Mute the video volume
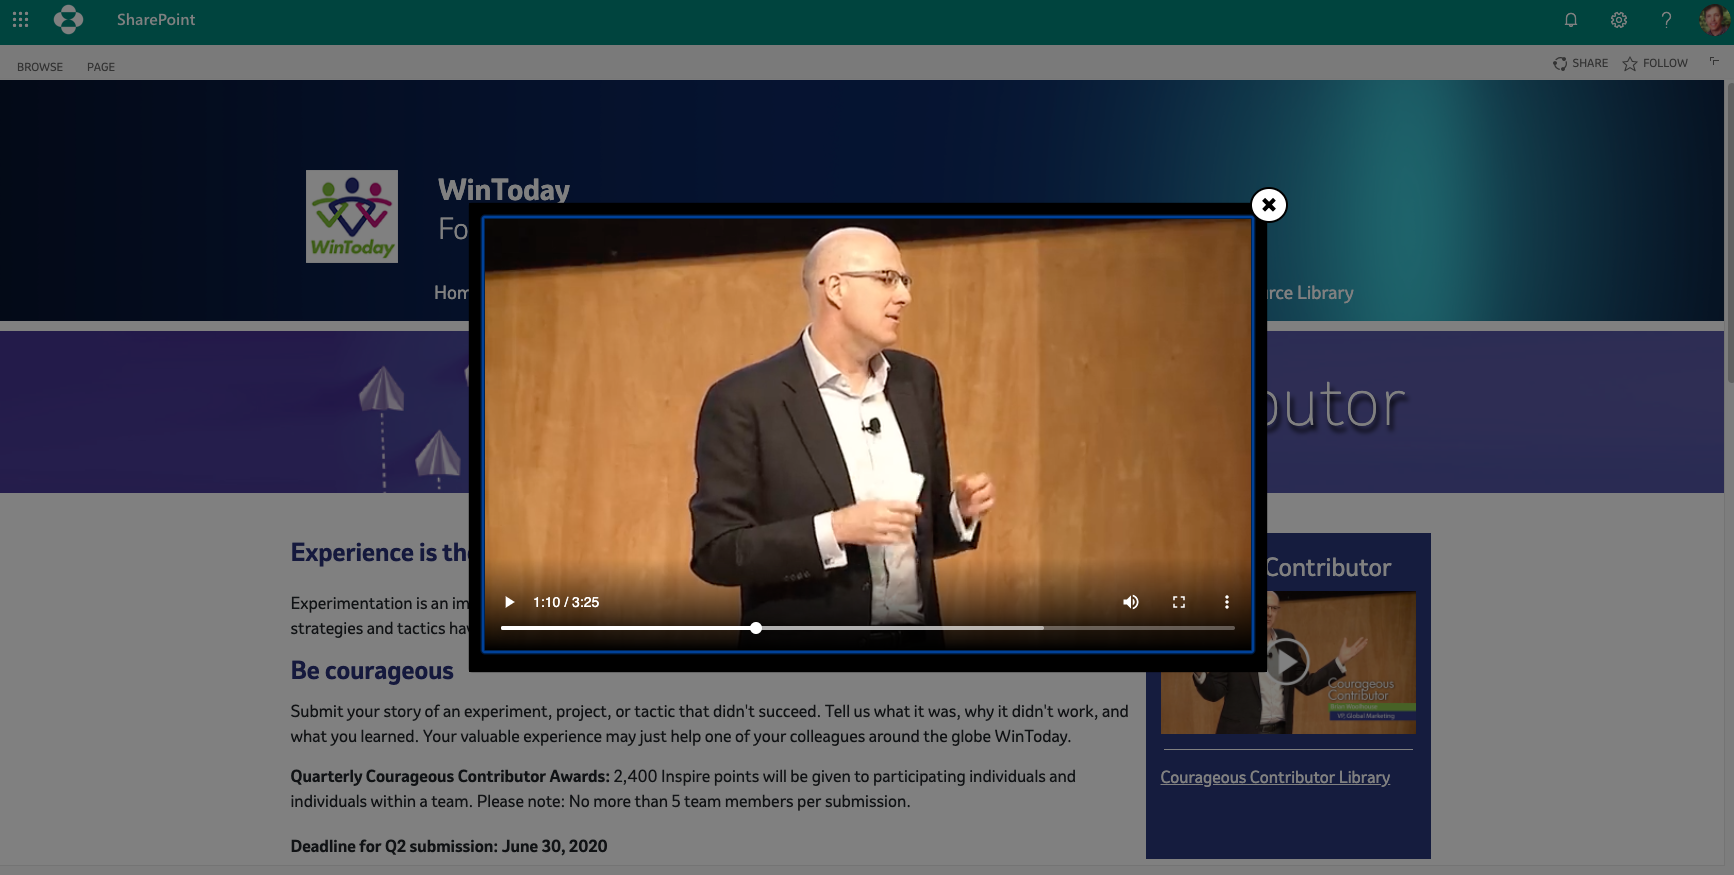 pos(1131,602)
